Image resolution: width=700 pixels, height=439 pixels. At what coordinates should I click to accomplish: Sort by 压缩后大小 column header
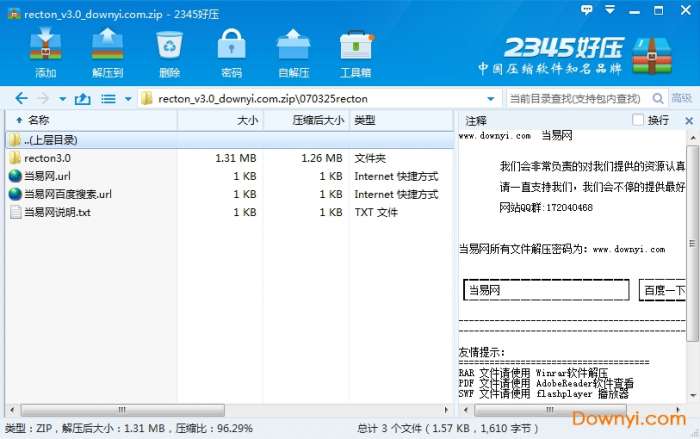[307, 120]
